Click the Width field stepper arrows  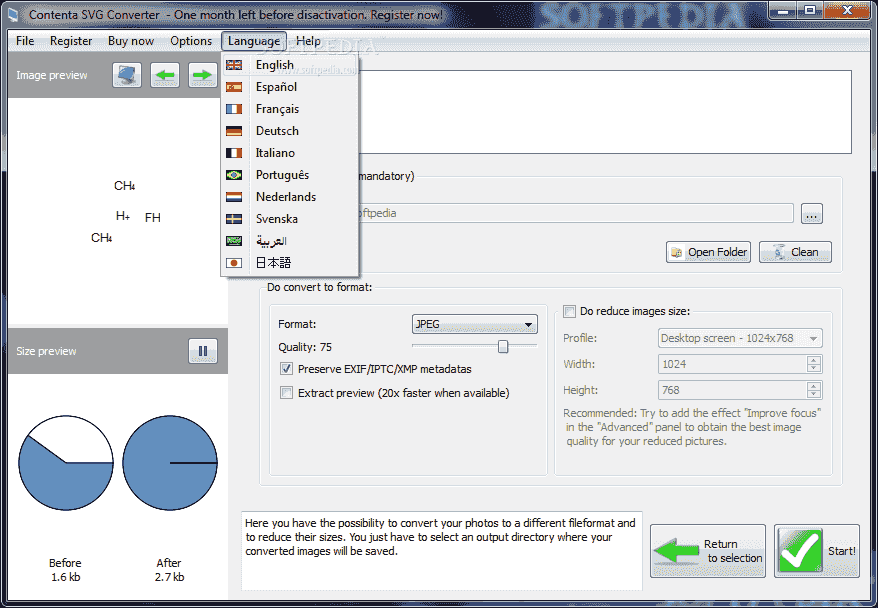pyautogui.click(x=815, y=364)
